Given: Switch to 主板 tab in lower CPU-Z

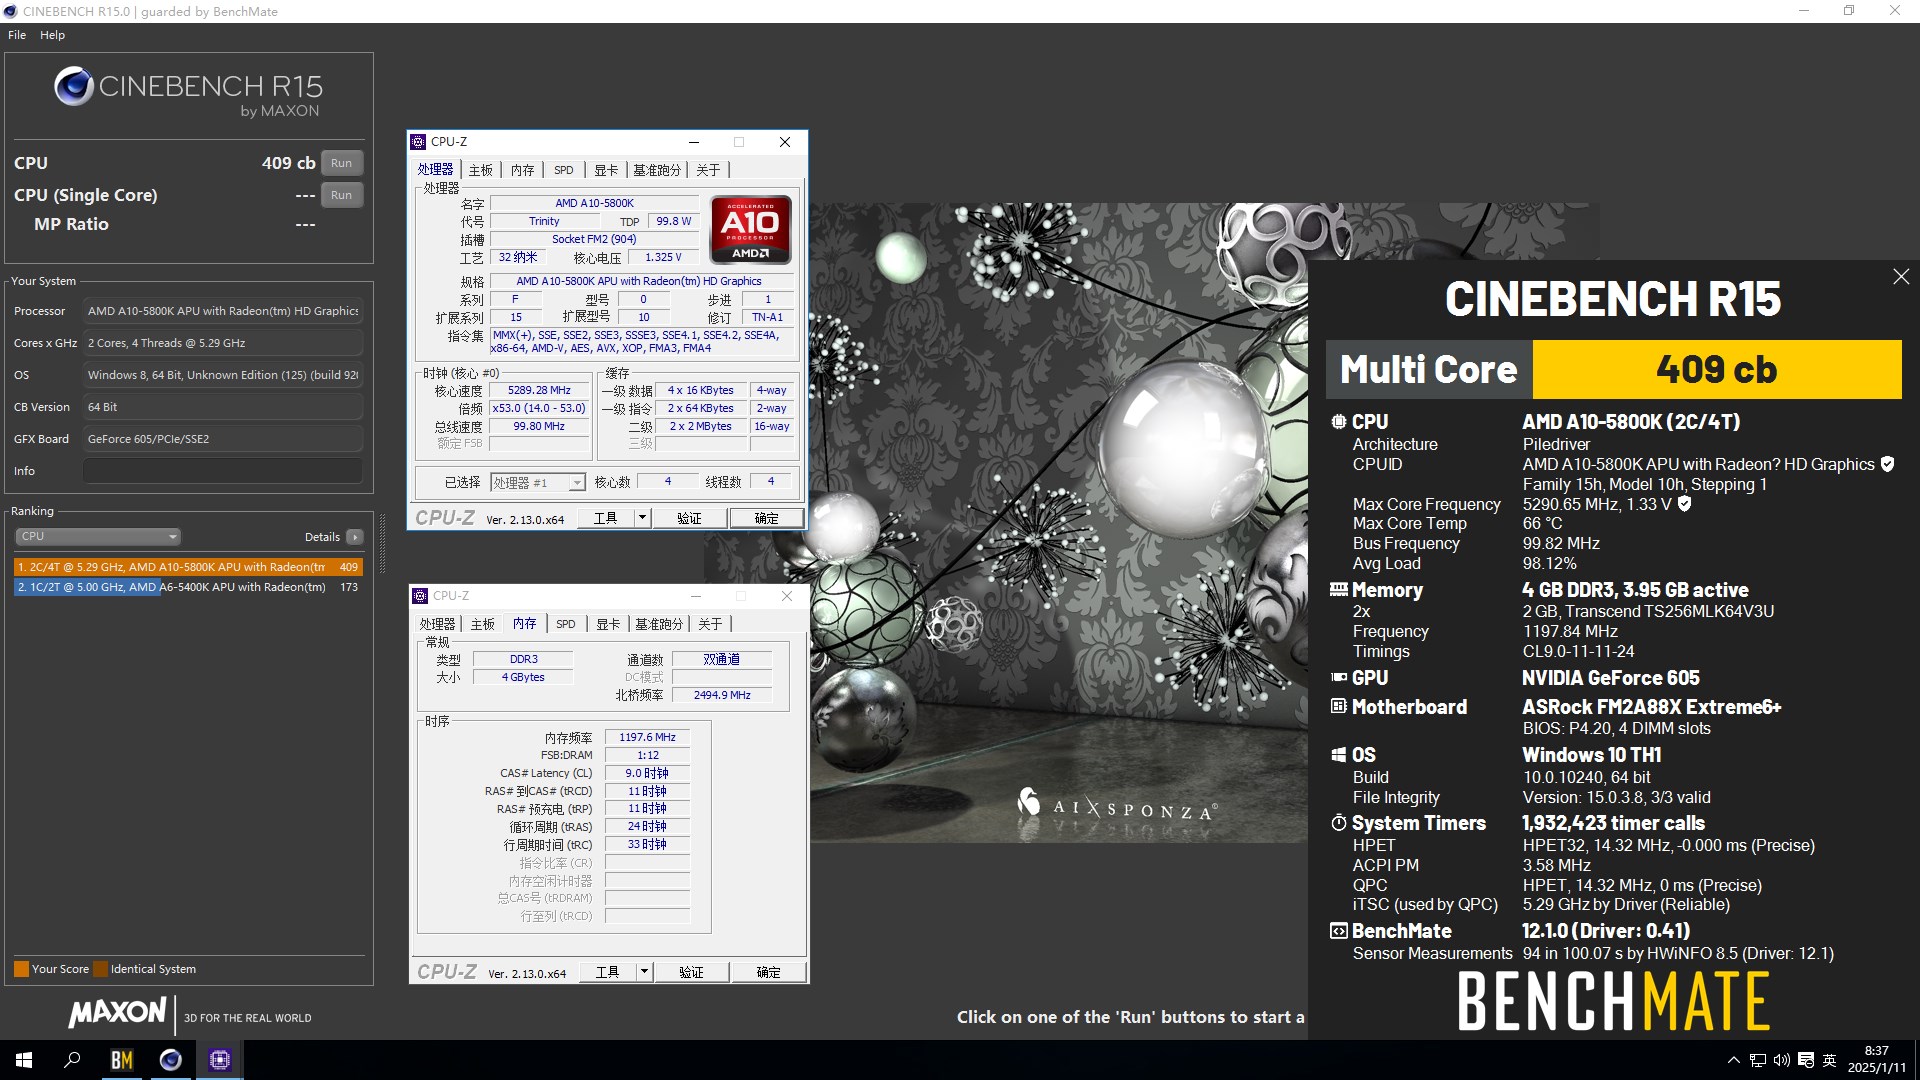Looking at the screenshot, I should 483,624.
